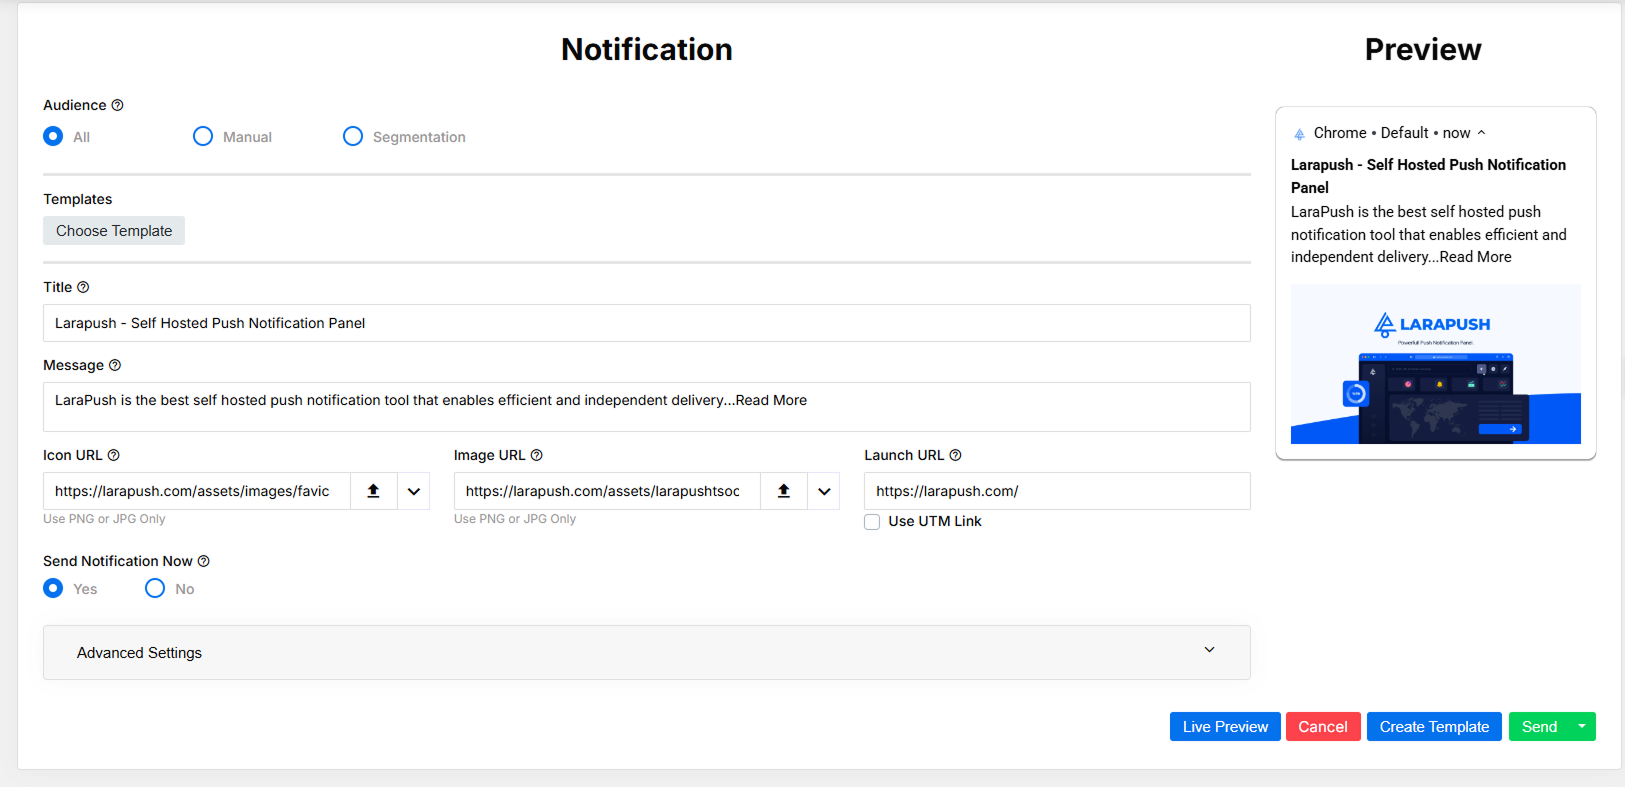
Task: Click the Title help question-mark icon
Action: 83,287
